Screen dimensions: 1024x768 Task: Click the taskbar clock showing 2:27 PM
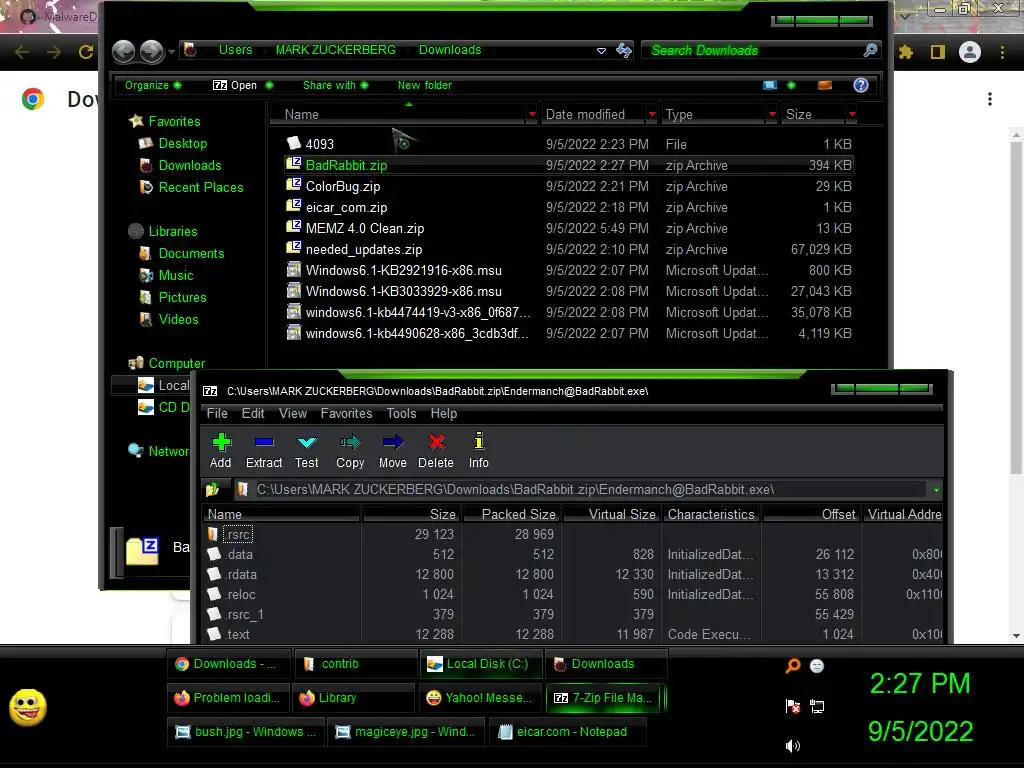pyautogui.click(x=920, y=684)
